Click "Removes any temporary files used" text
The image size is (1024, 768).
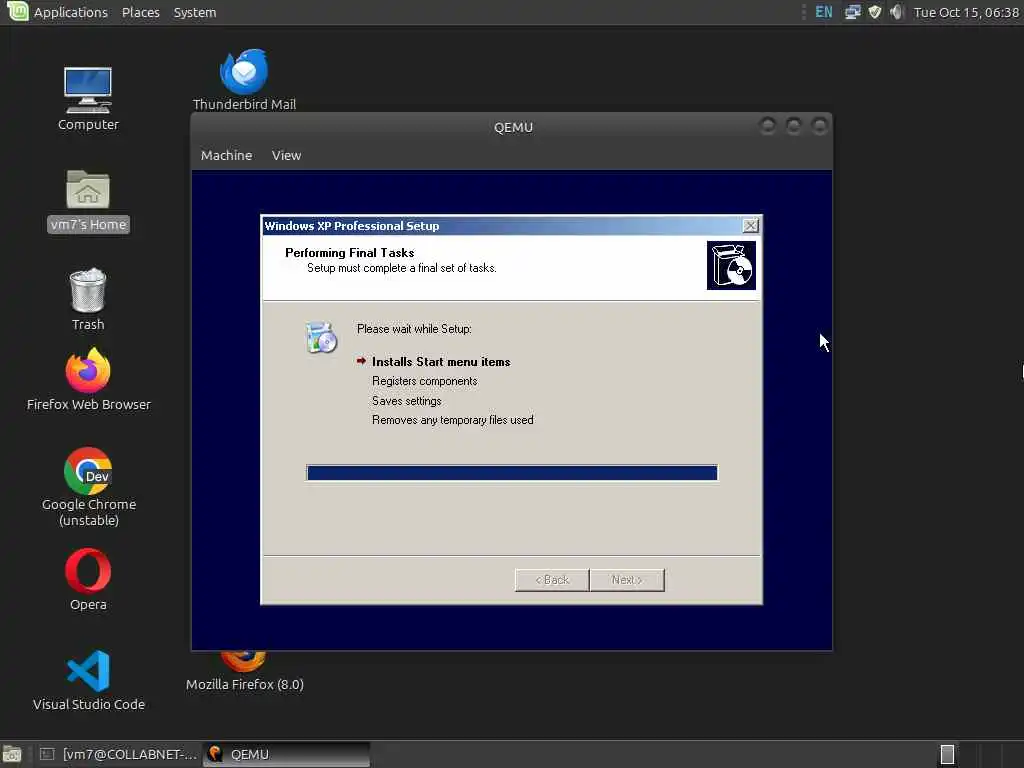click(453, 420)
